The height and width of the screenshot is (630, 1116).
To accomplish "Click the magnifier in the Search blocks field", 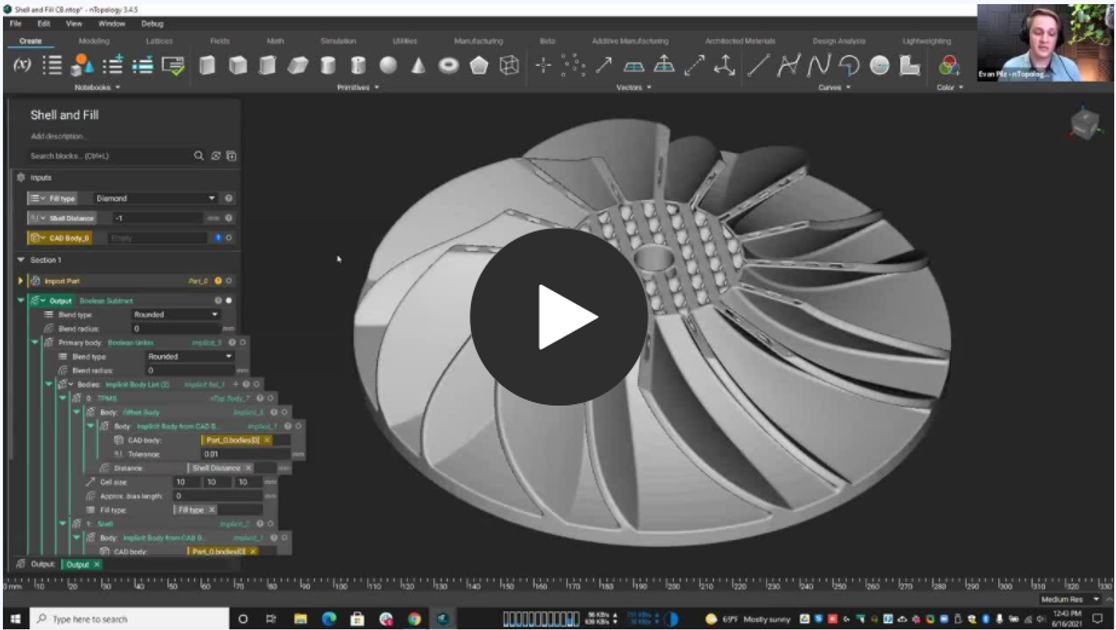I will point(199,157).
